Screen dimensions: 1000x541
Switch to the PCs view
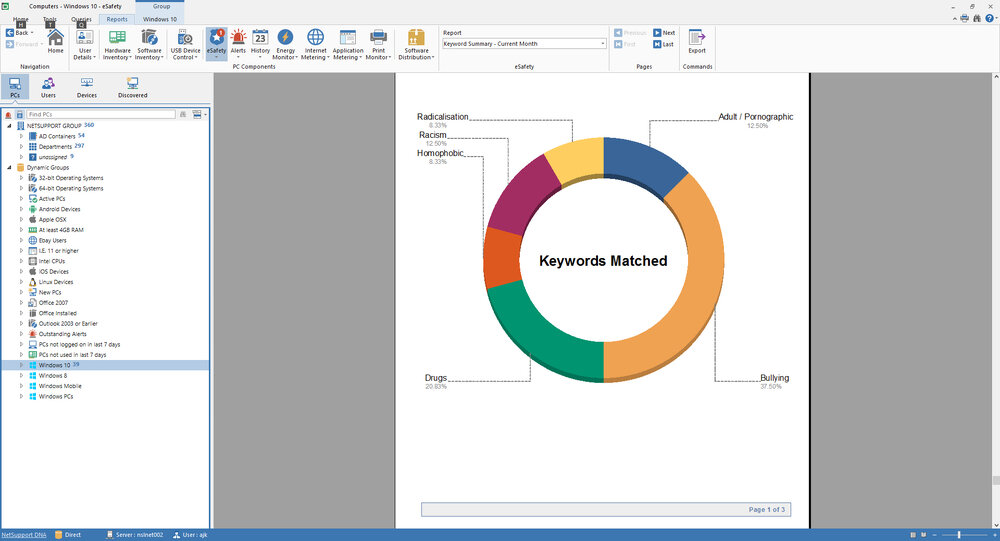15,87
